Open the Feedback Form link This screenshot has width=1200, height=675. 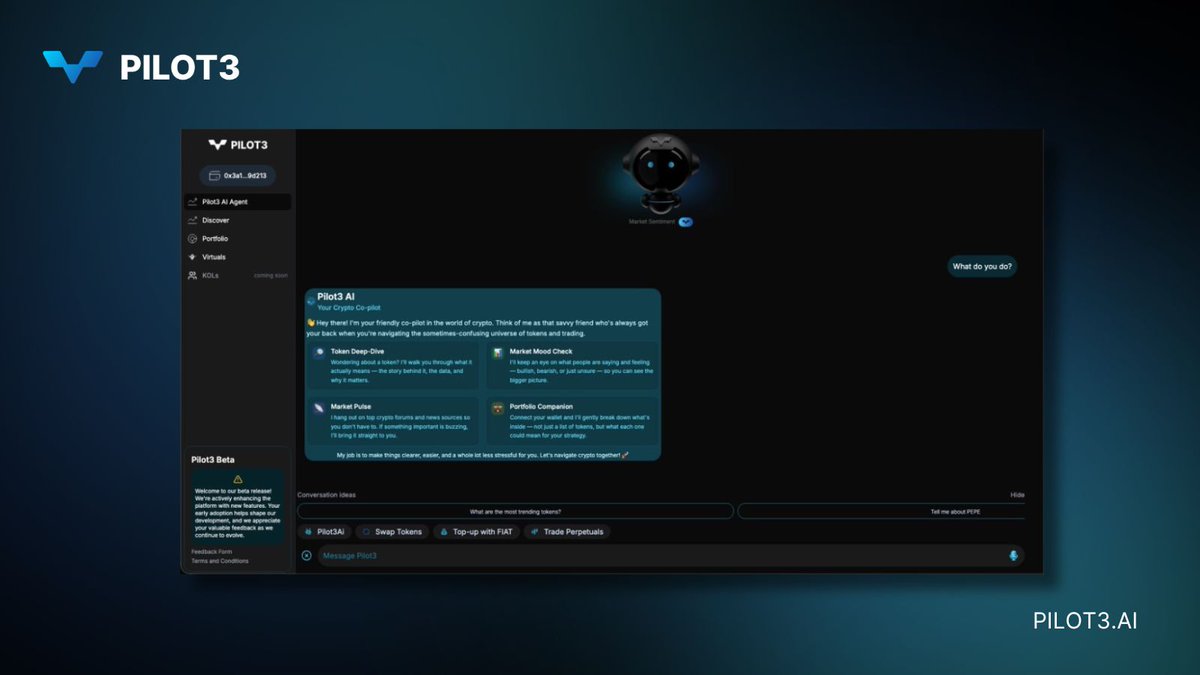pyautogui.click(x=211, y=551)
